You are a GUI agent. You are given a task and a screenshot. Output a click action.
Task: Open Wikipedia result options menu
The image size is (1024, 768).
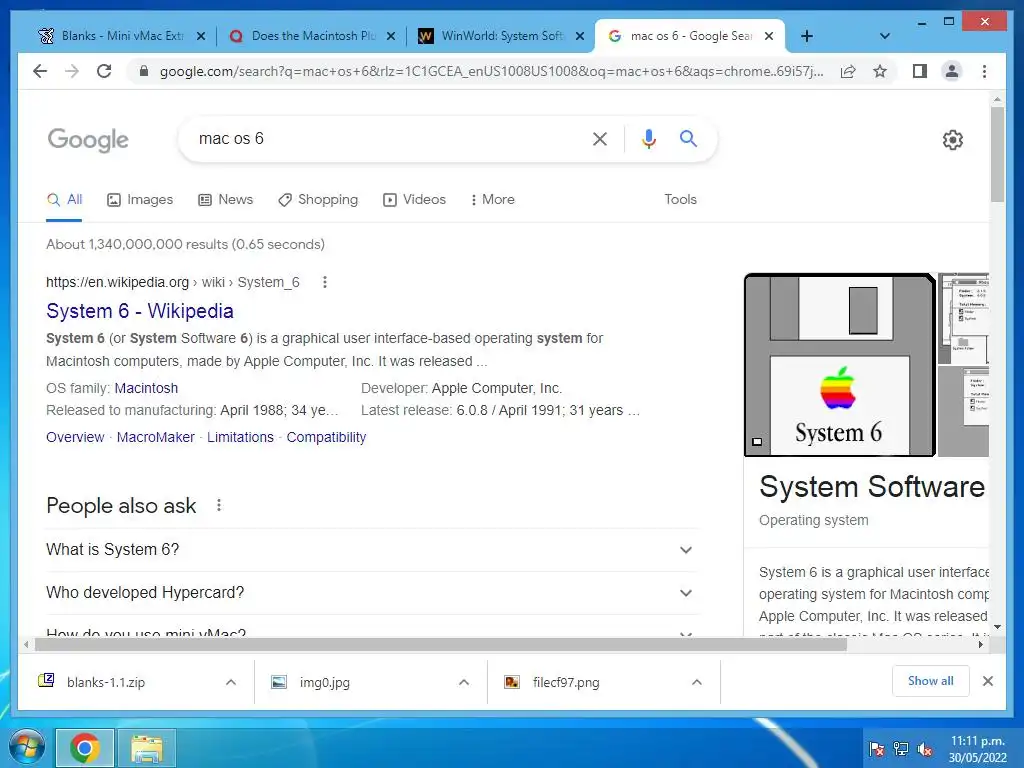(x=325, y=282)
